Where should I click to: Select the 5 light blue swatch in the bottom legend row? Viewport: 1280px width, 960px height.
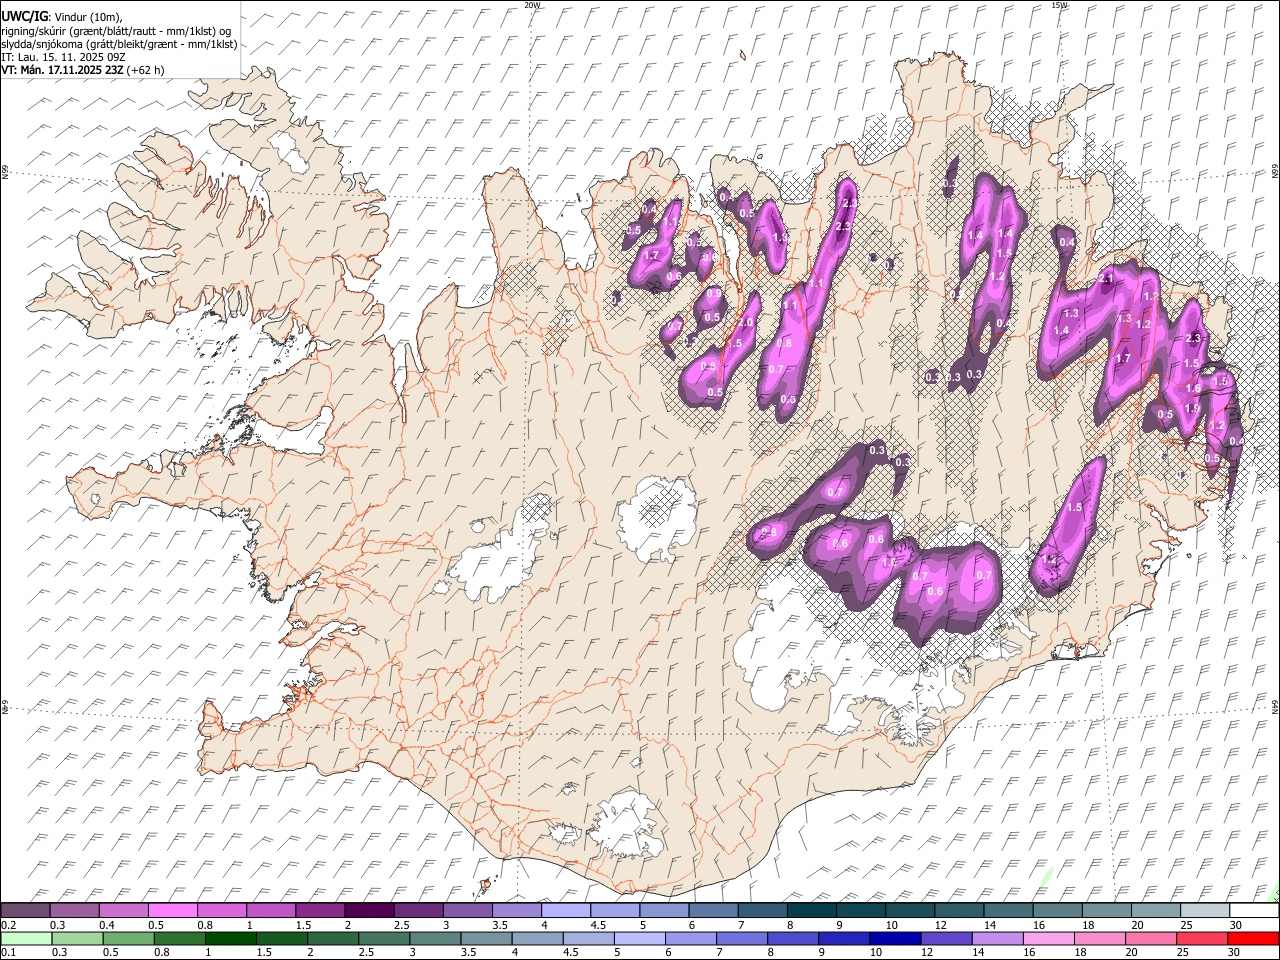pos(640,939)
